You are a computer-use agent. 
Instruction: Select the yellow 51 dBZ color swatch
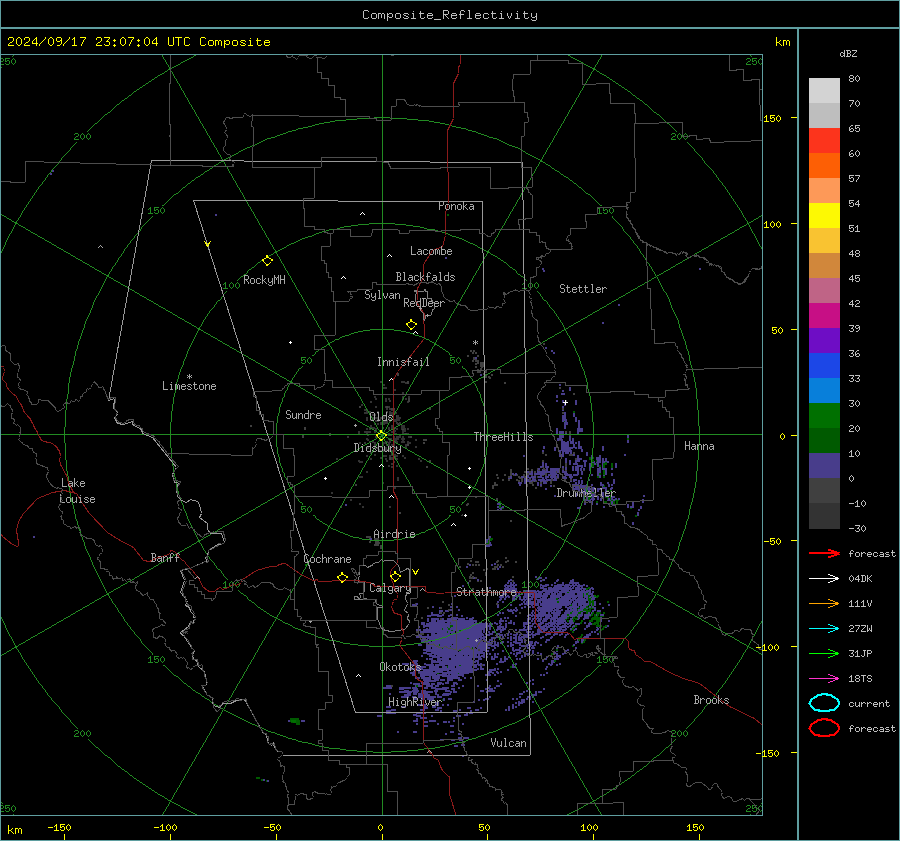point(824,216)
